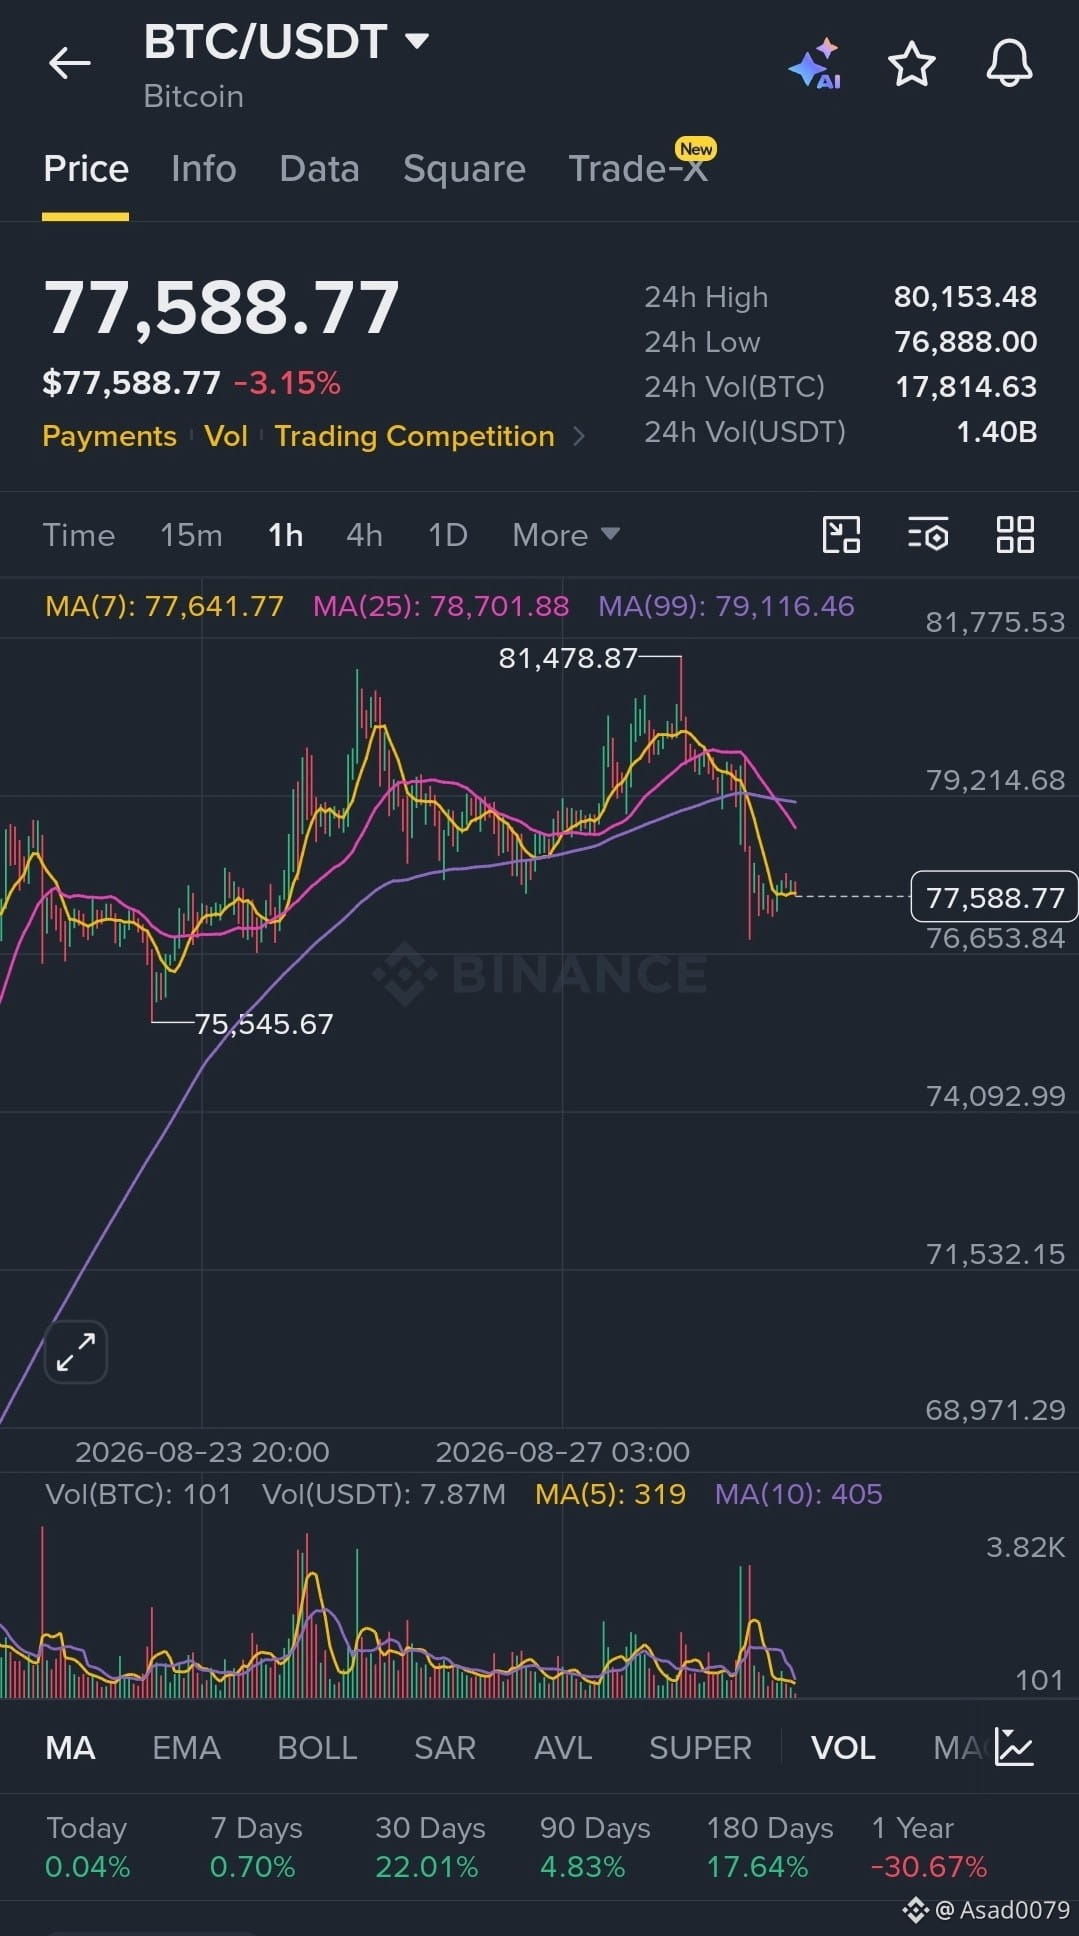The image size is (1079, 1936).
Task: Toggle the EMA indicator
Action: point(186,1748)
